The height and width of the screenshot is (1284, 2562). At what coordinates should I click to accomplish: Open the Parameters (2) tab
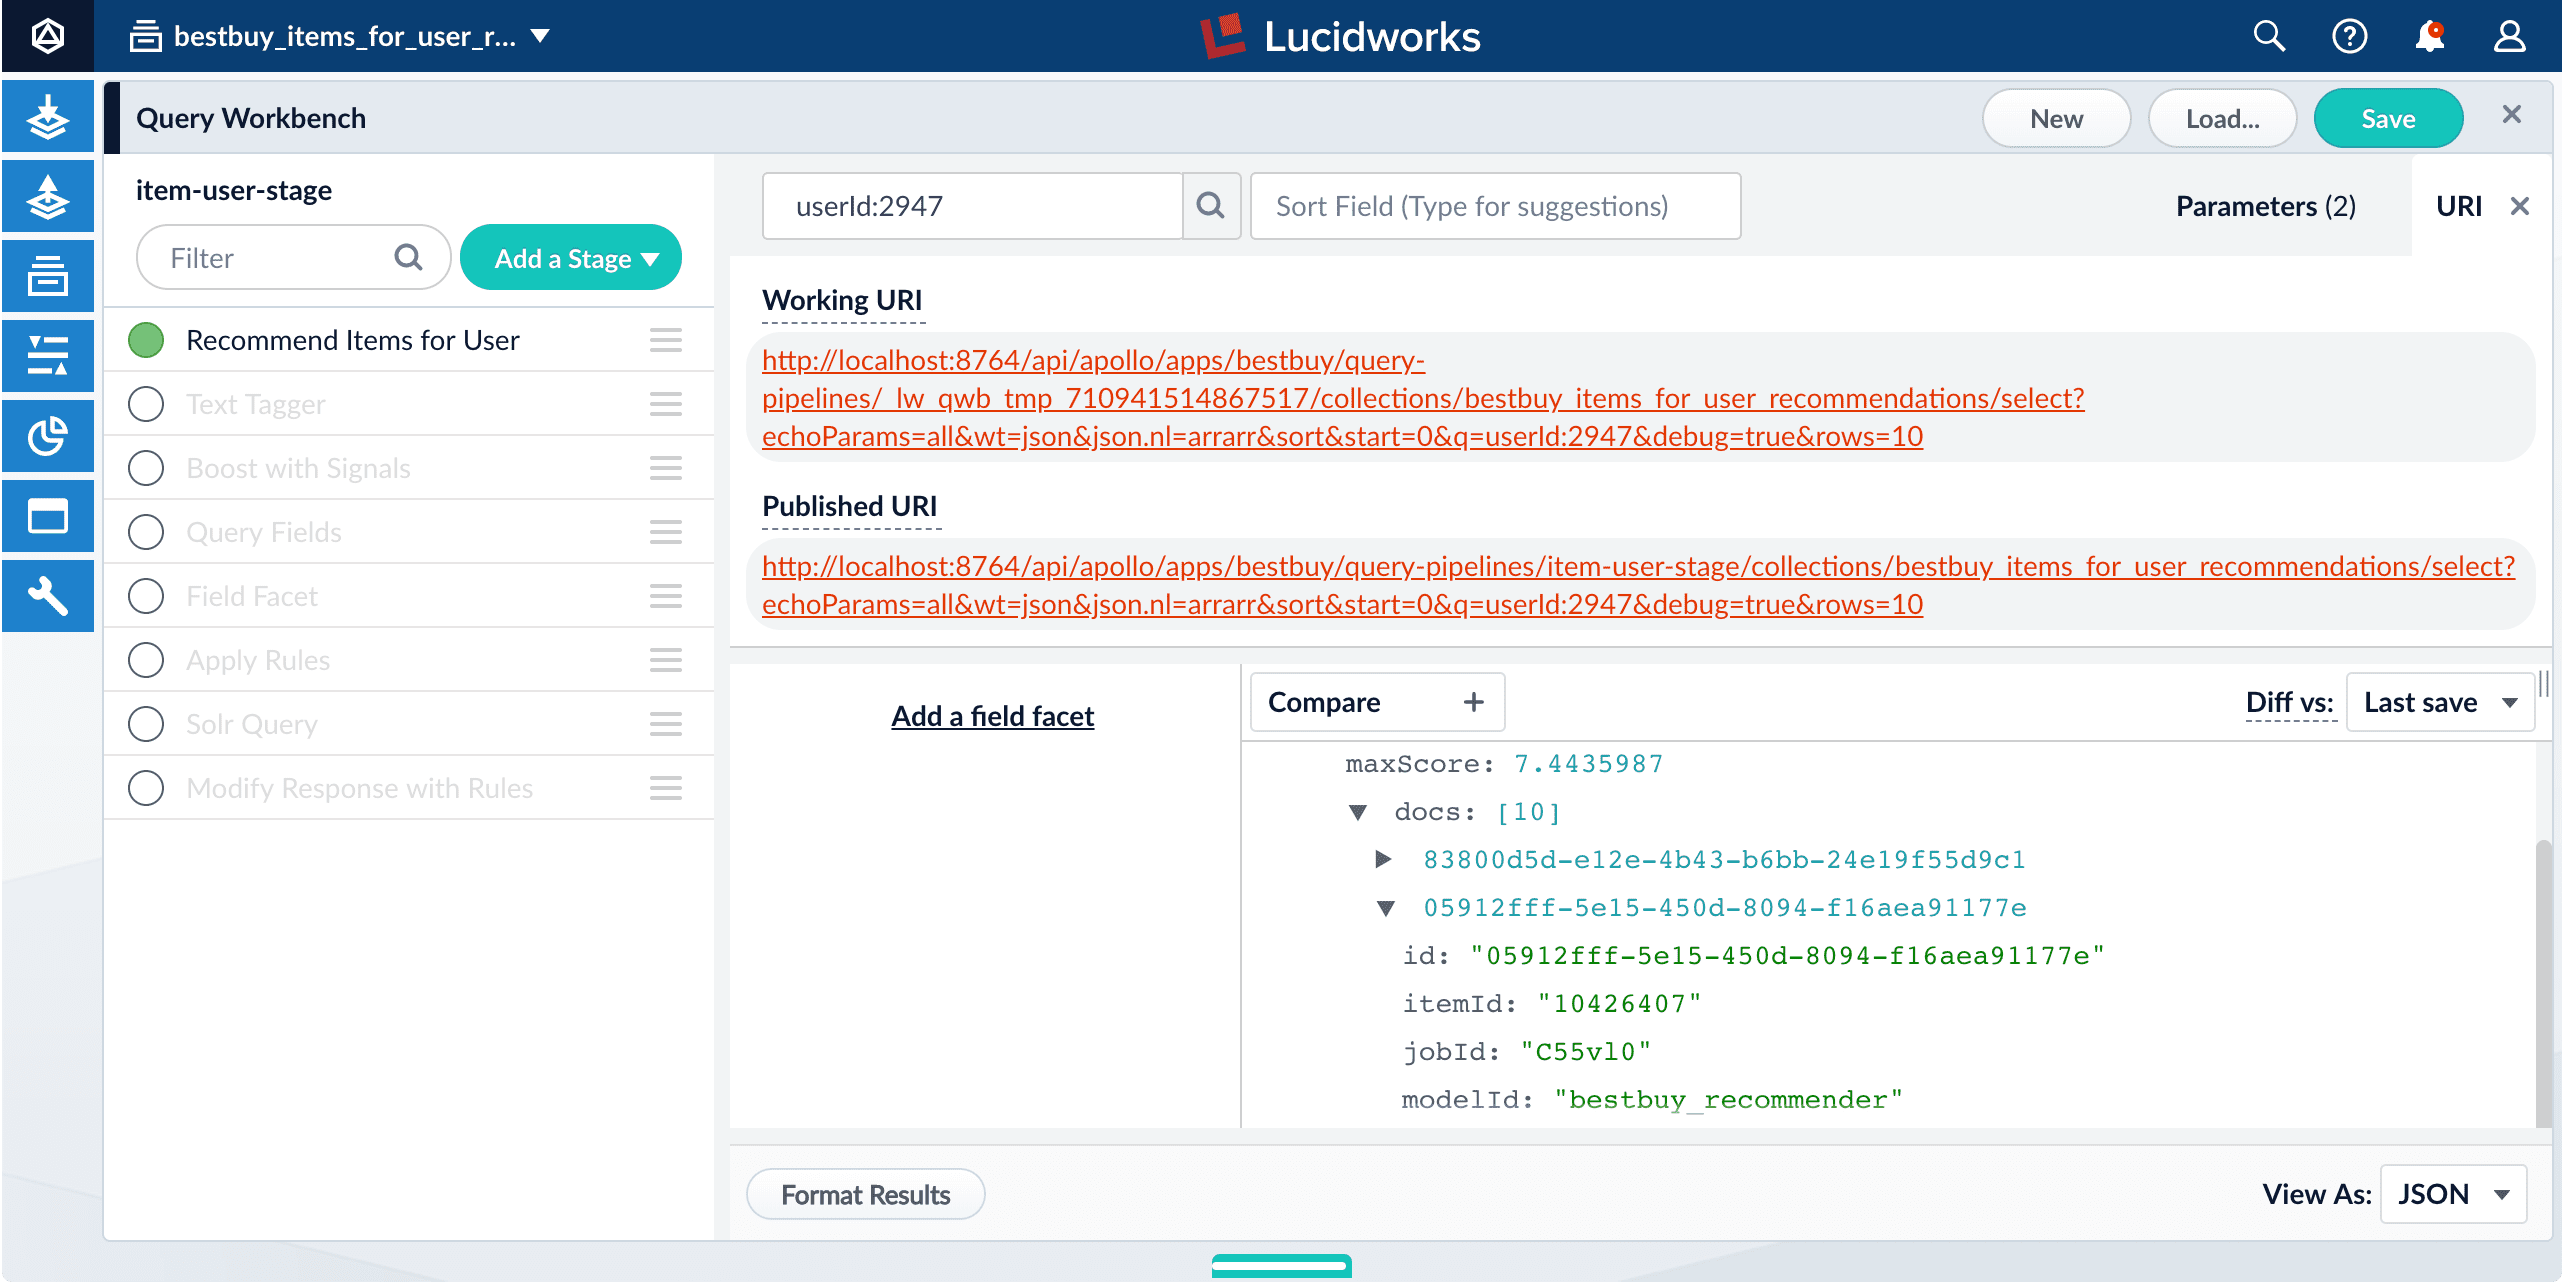click(x=2265, y=206)
